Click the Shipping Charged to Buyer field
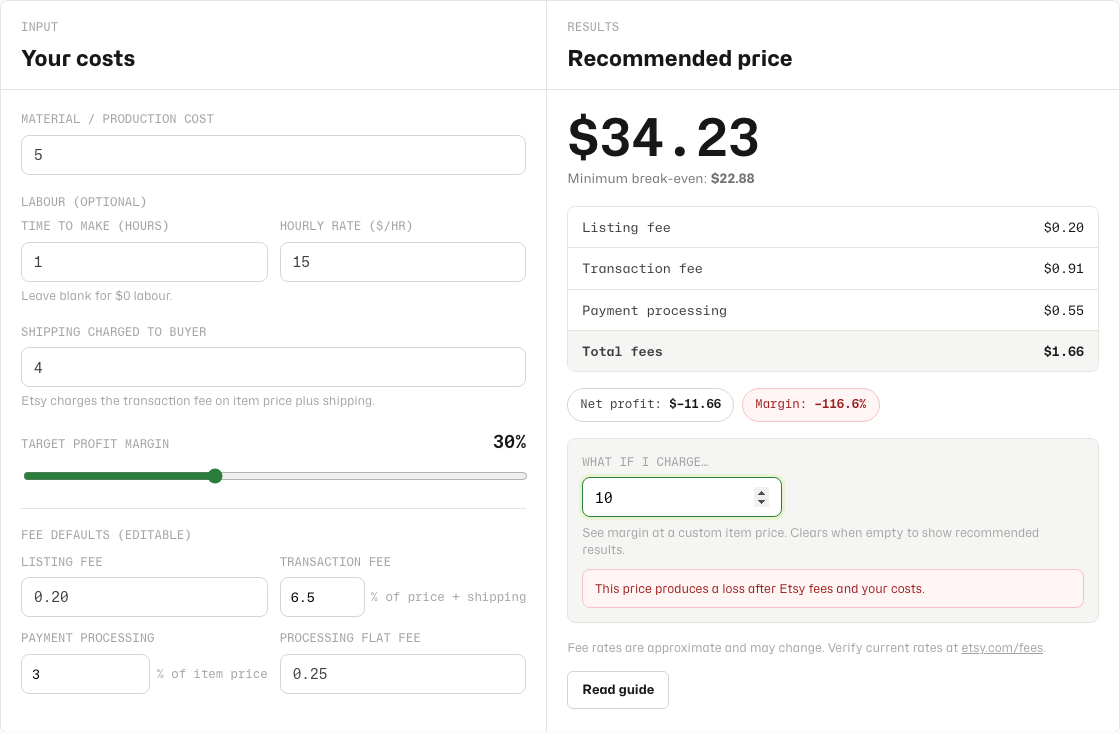Viewport: 1120px width, 733px height. click(273, 367)
